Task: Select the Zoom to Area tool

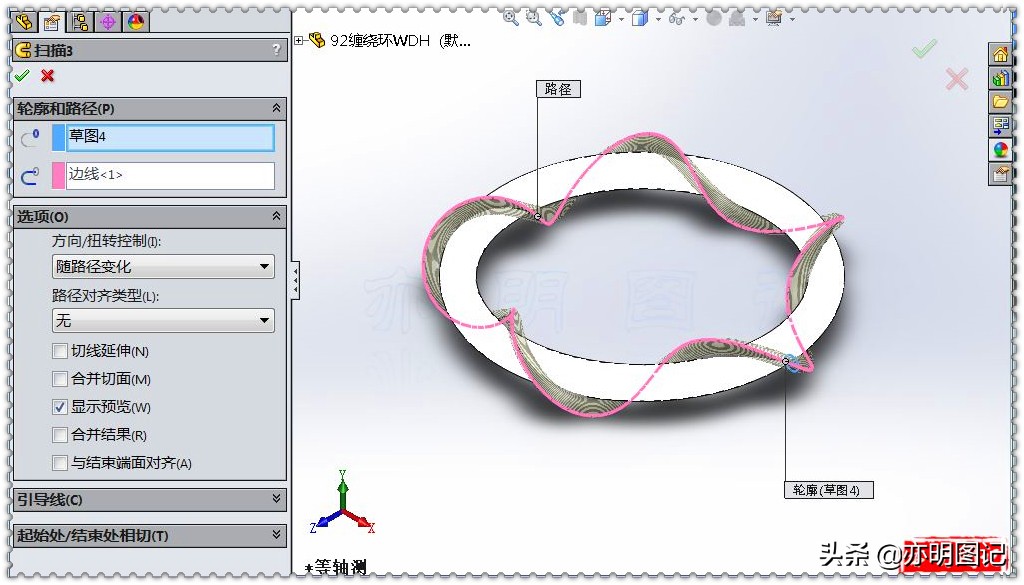Action: click(x=532, y=17)
